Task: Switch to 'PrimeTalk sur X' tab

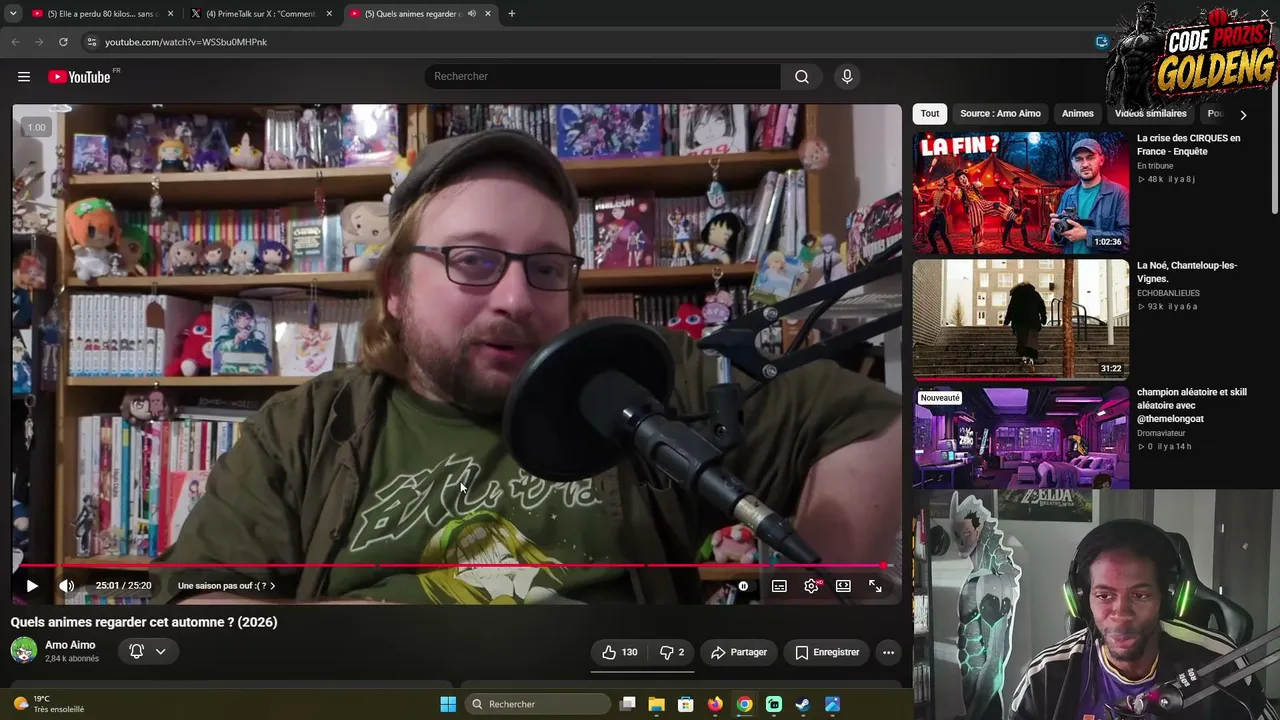Action: pyautogui.click(x=260, y=14)
